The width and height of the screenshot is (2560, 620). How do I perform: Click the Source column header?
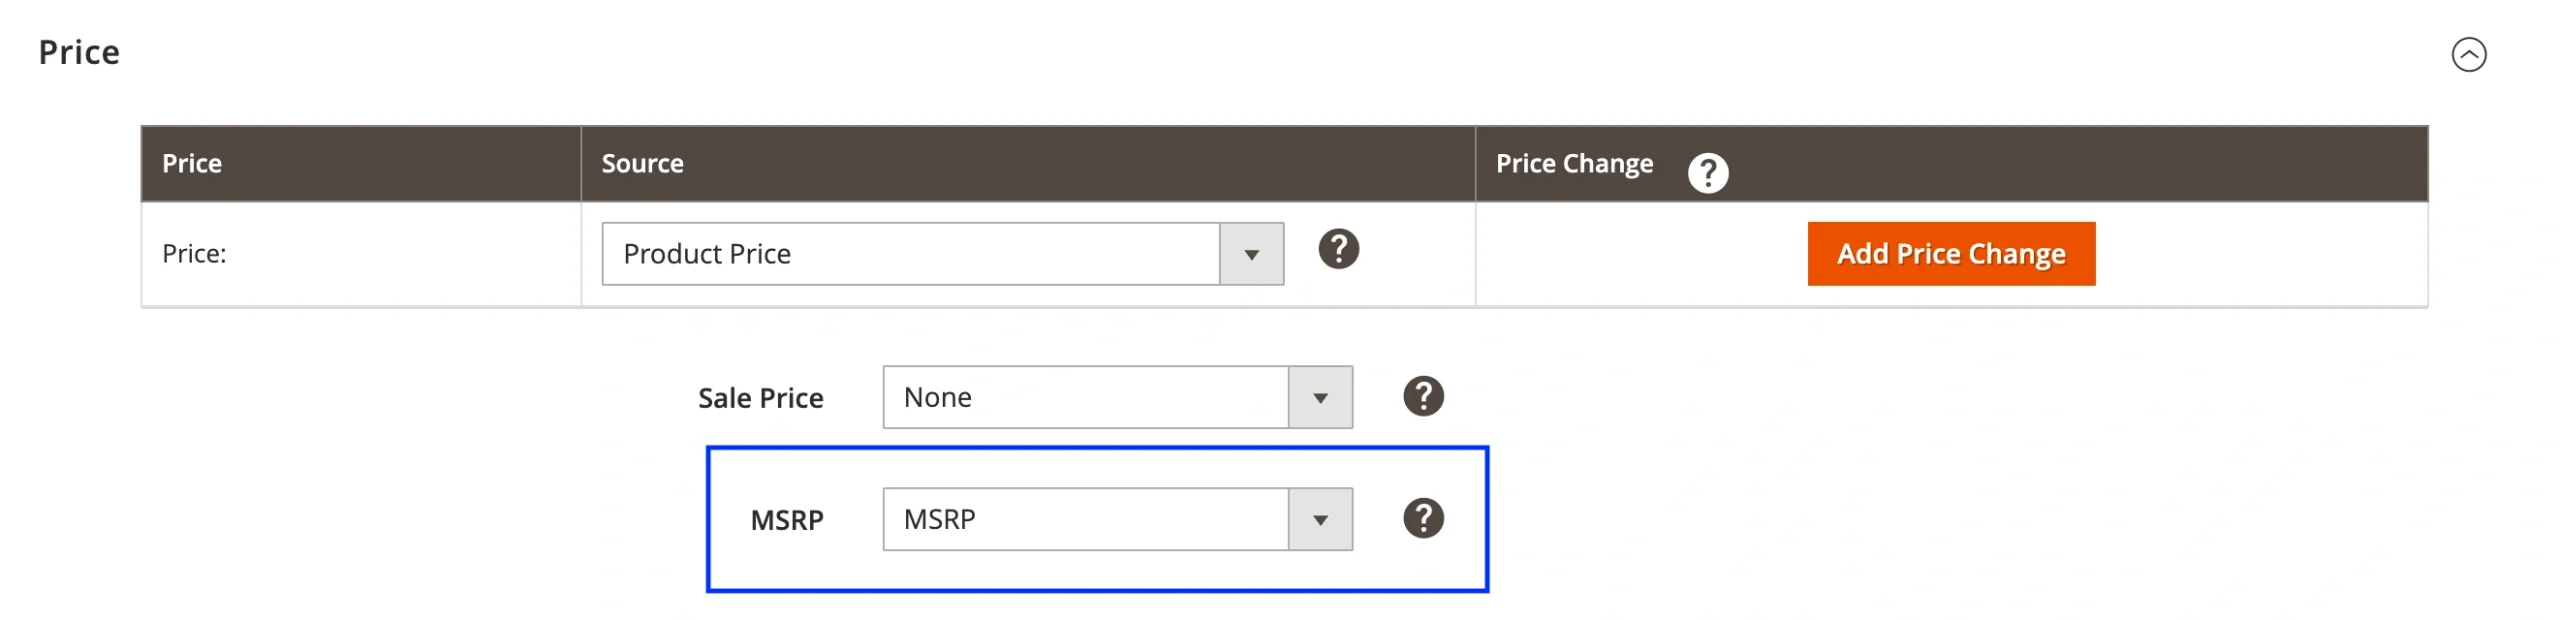tap(642, 164)
